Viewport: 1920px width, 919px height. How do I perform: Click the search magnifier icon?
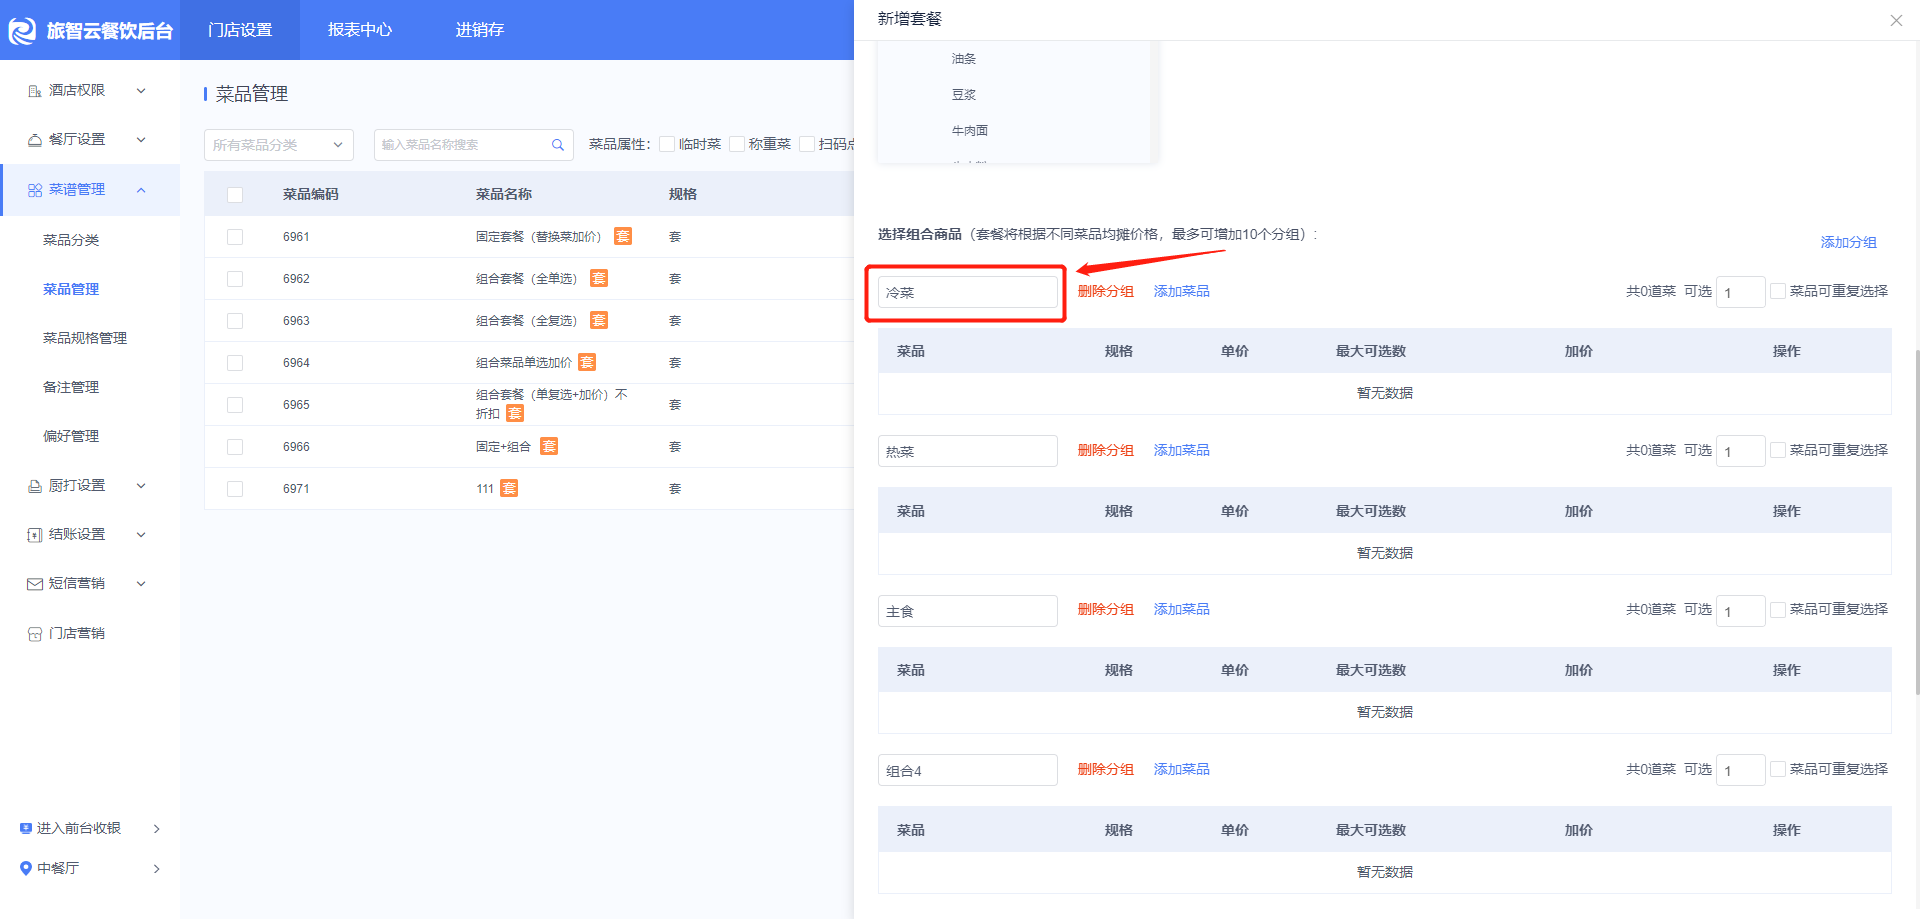(x=558, y=145)
